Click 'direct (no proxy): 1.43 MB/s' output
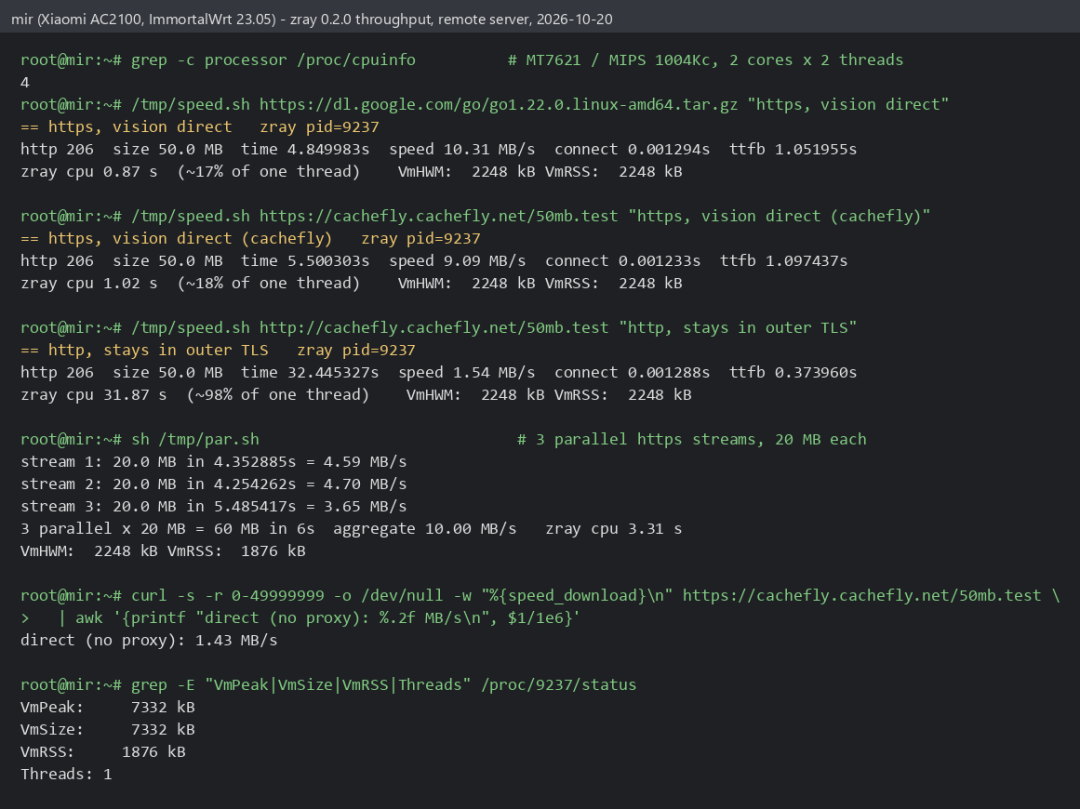Viewport: 1080px width, 809px height. [x=149, y=640]
